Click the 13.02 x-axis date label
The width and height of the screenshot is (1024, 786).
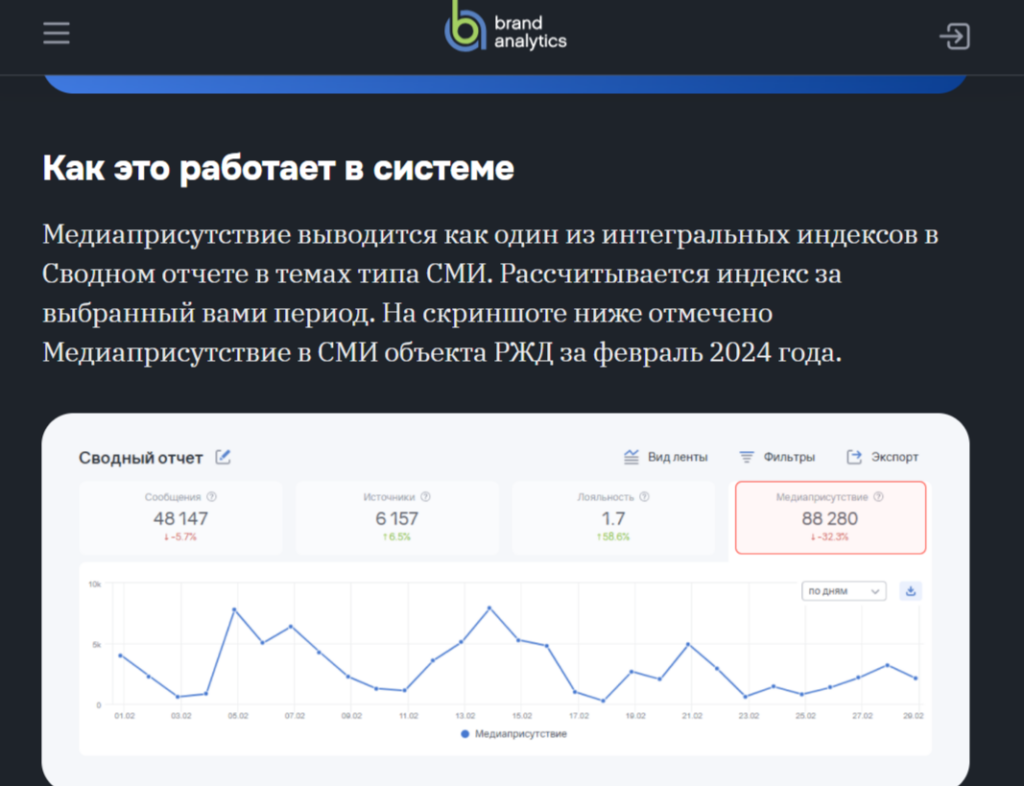pyautogui.click(x=465, y=716)
